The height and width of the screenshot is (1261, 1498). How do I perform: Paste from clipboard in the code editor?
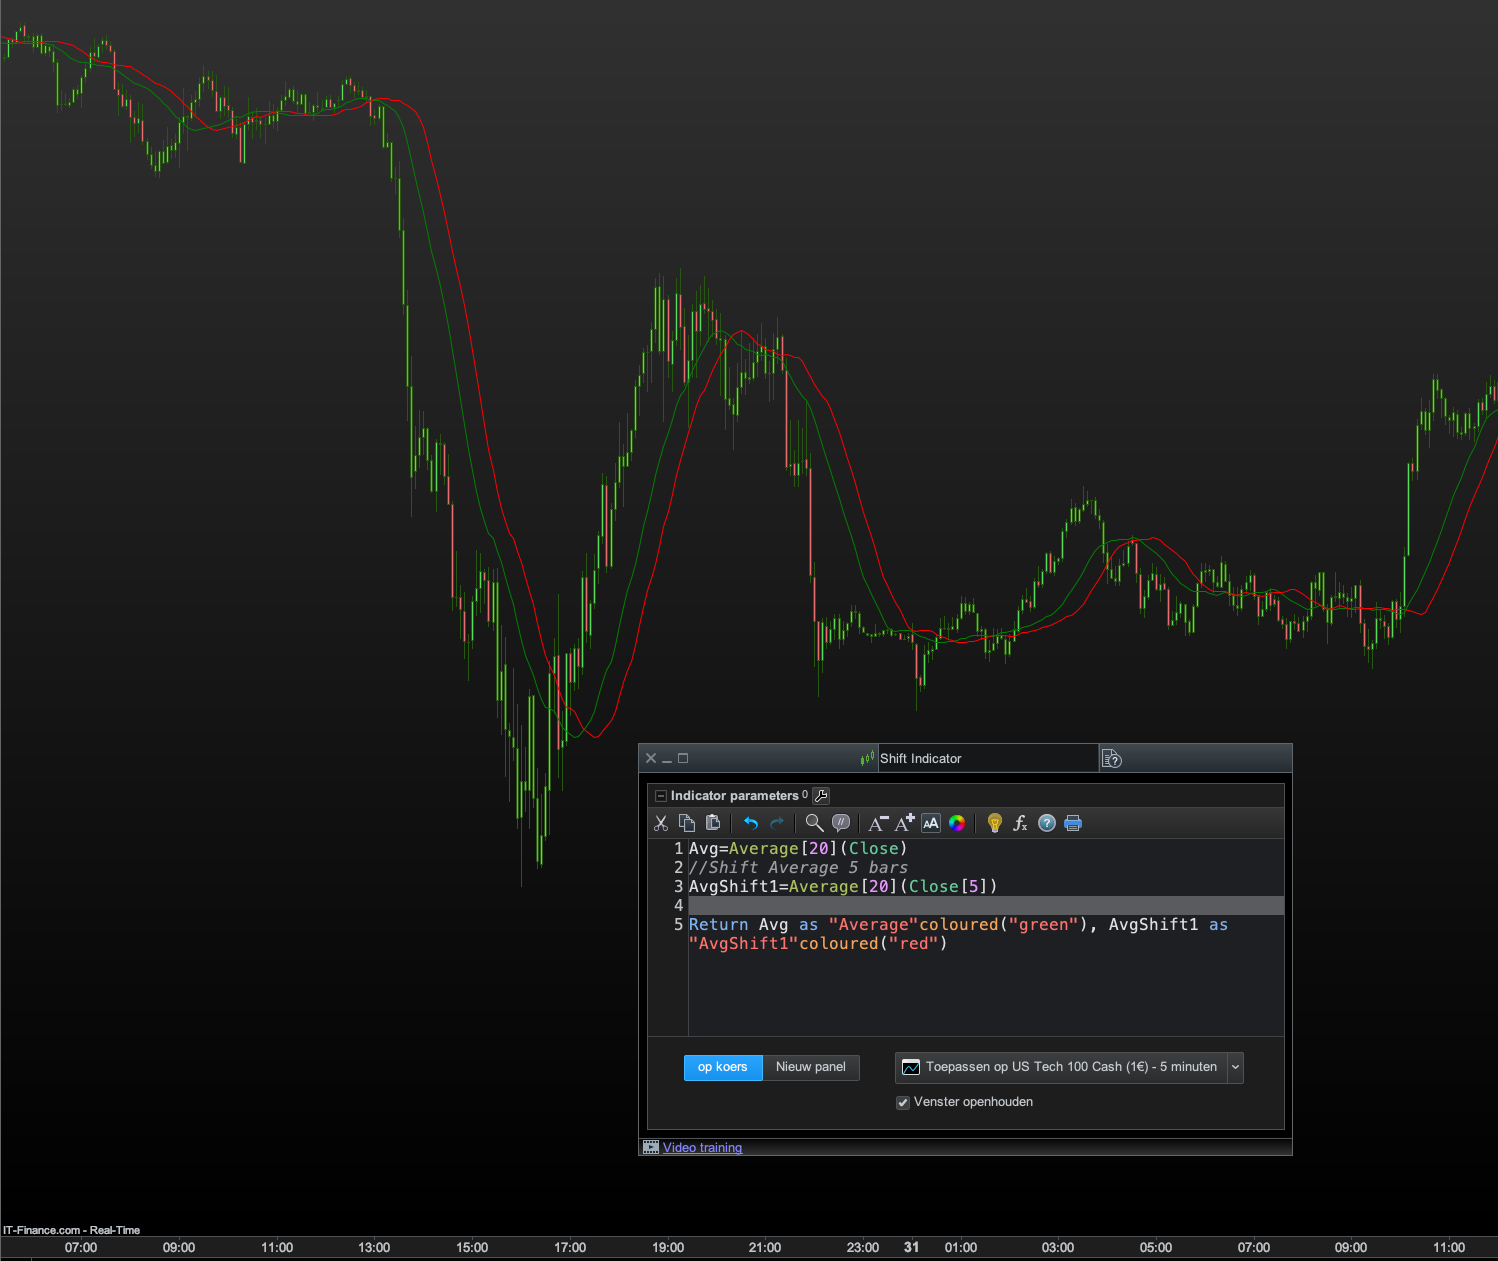coord(713,823)
